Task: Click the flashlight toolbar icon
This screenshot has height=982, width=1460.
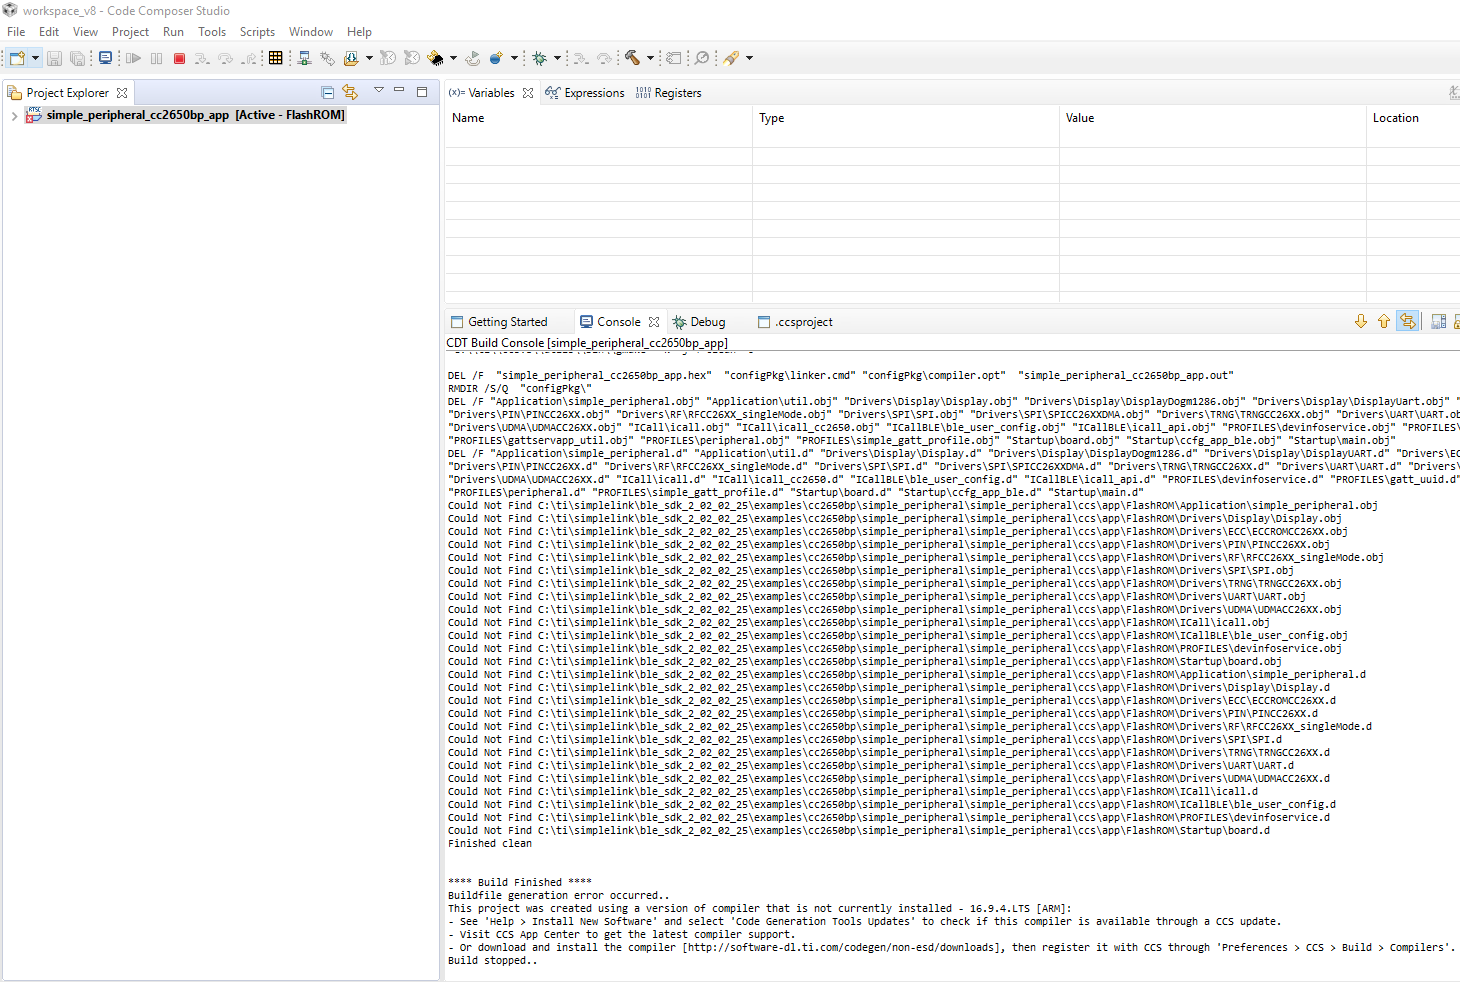Action: [x=731, y=58]
